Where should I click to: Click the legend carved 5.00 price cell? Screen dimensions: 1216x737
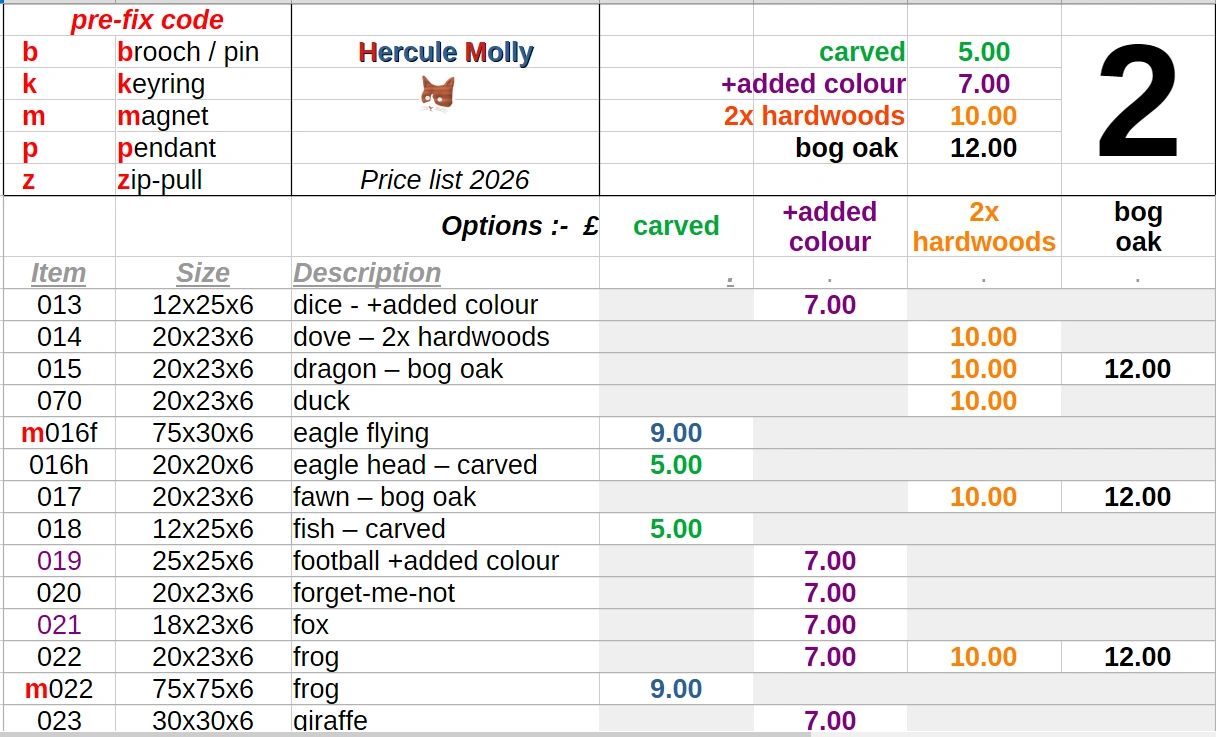[x=984, y=52]
